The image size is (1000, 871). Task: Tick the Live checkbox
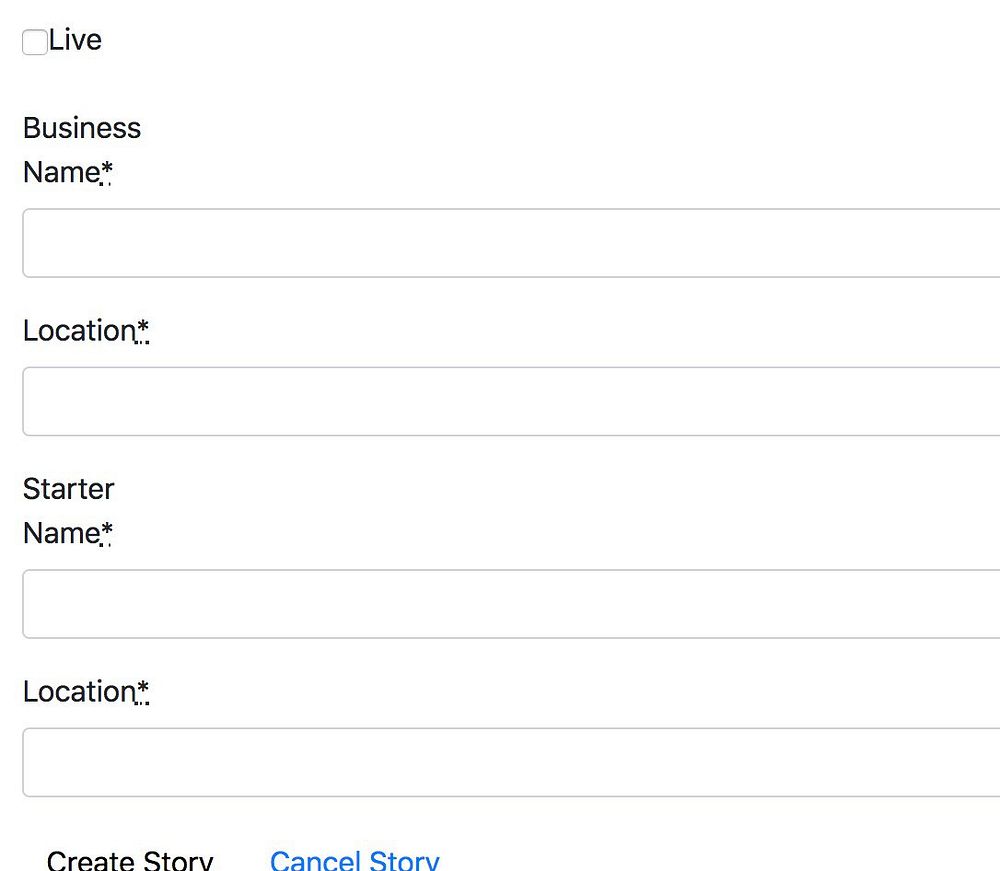coord(35,42)
